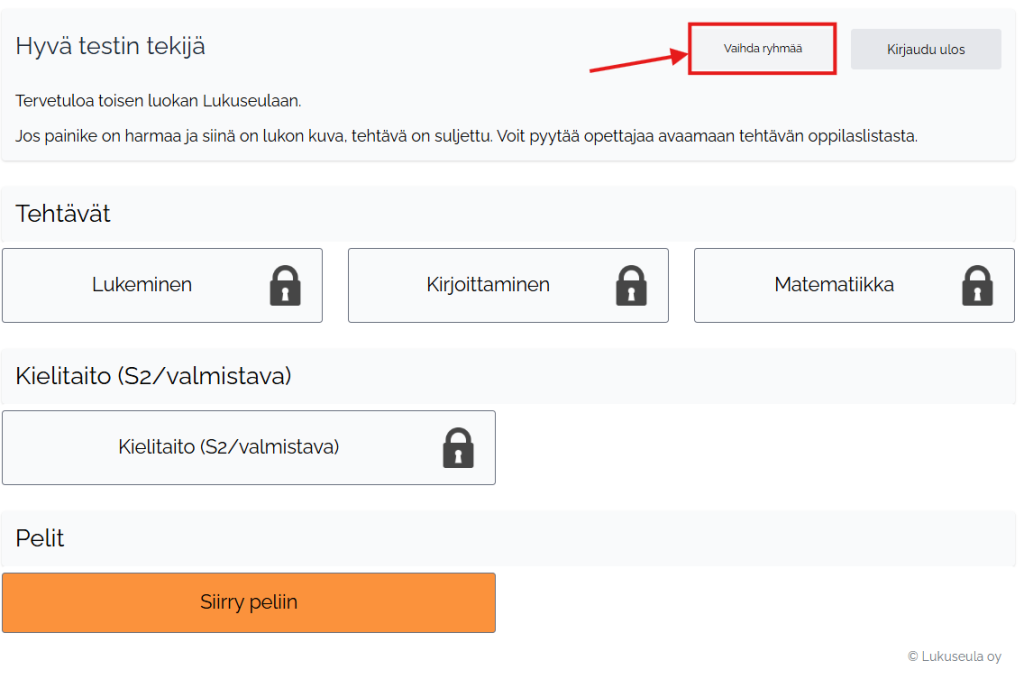Click the Hyvä testin tekijä heading
The width and height of the screenshot is (1024, 679).
[x=111, y=46]
